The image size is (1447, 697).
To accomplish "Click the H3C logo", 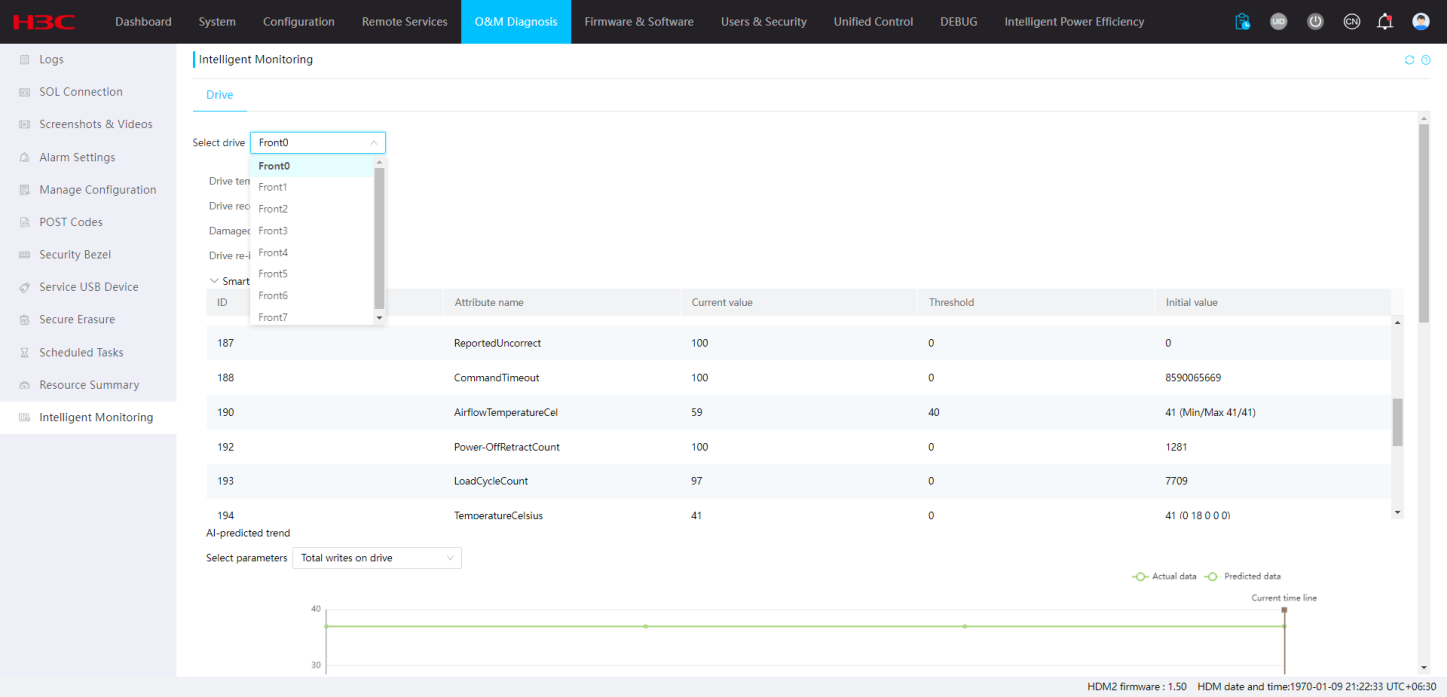I will pyautogui.click(x=45, y=21).
